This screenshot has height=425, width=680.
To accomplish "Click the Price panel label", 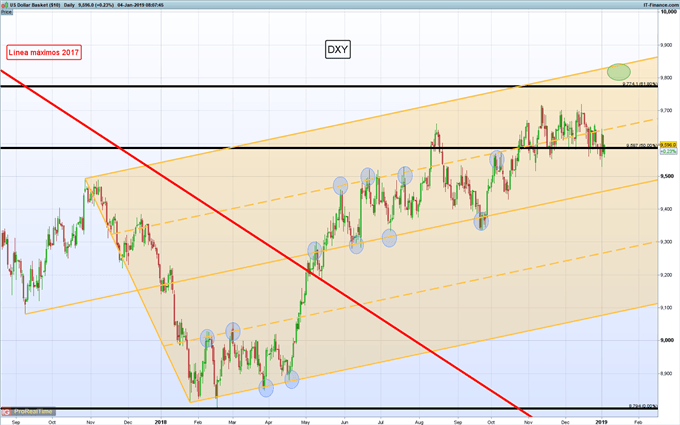I will (x=6, y=12).
